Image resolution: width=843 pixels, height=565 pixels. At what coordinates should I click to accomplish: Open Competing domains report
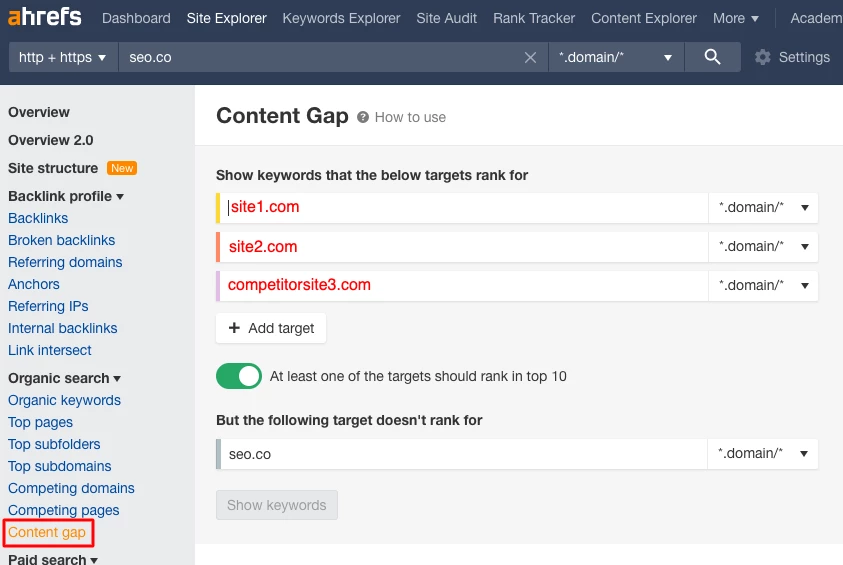pyautogui.click(x=72, y=489)
